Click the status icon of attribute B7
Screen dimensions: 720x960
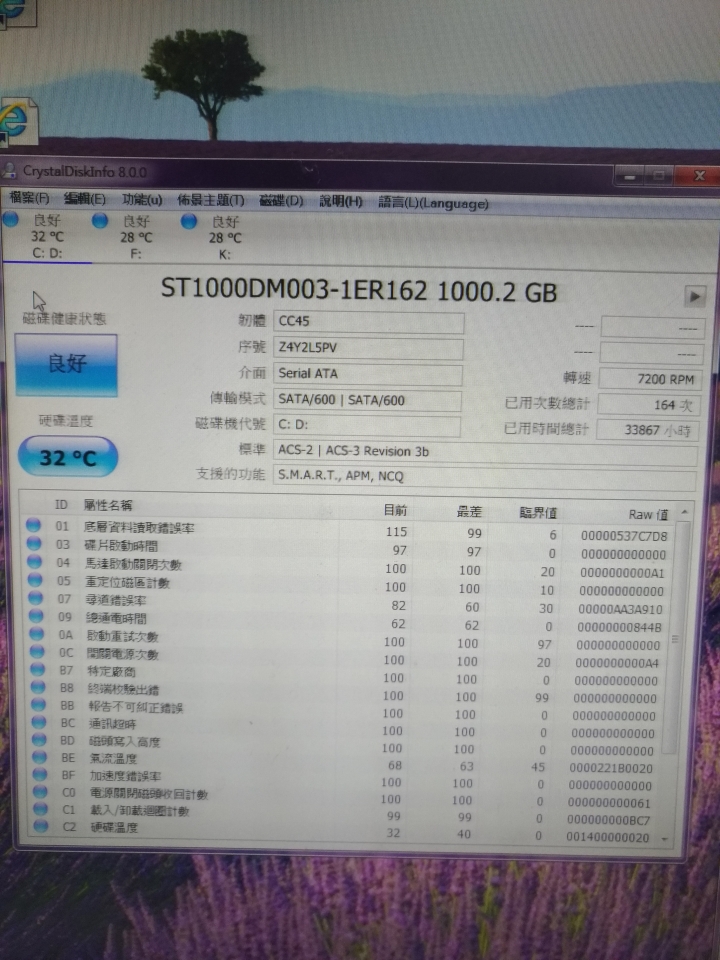pos(39,669)
